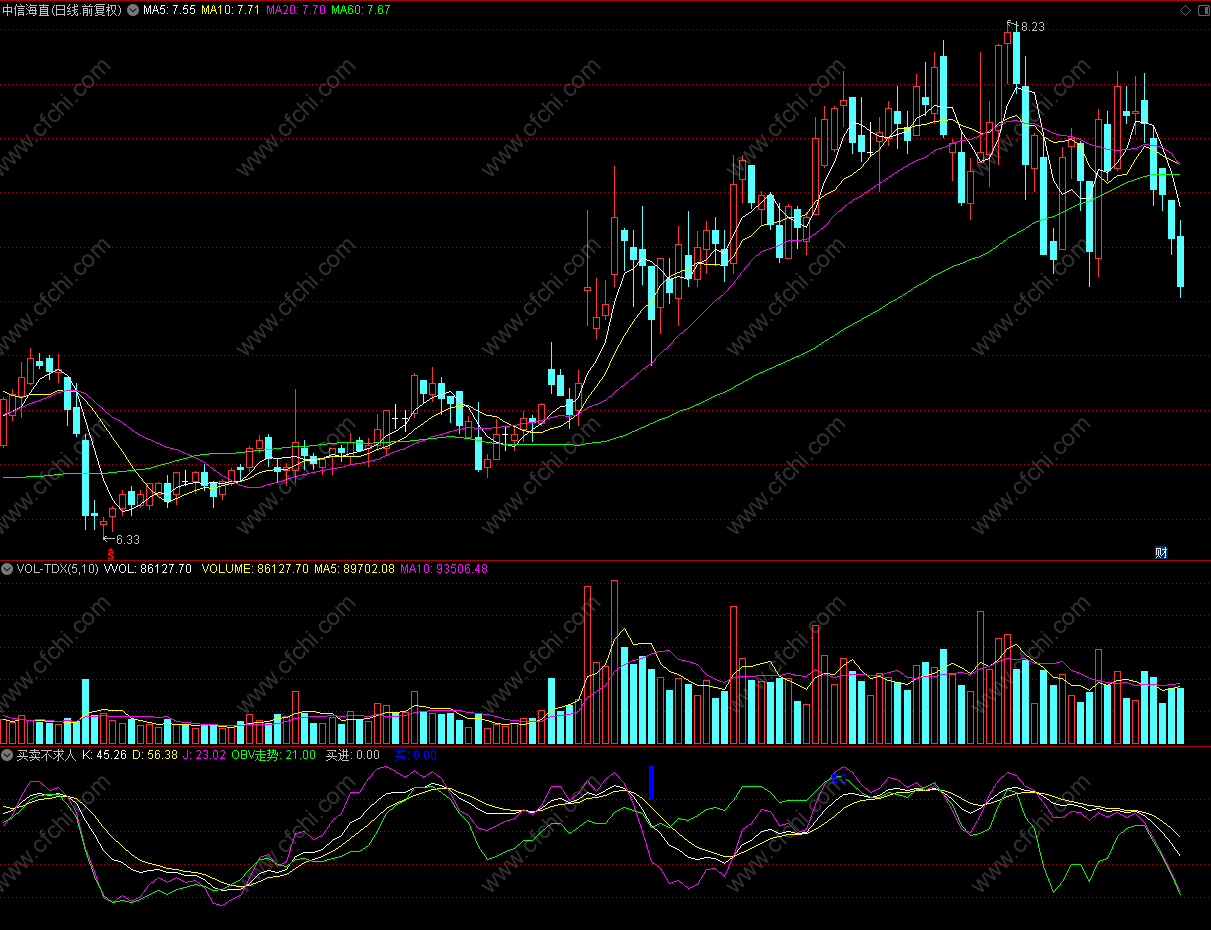
Task: Expand the VOL-TDX indicator dropdown arrow
Action: [7, 569]
